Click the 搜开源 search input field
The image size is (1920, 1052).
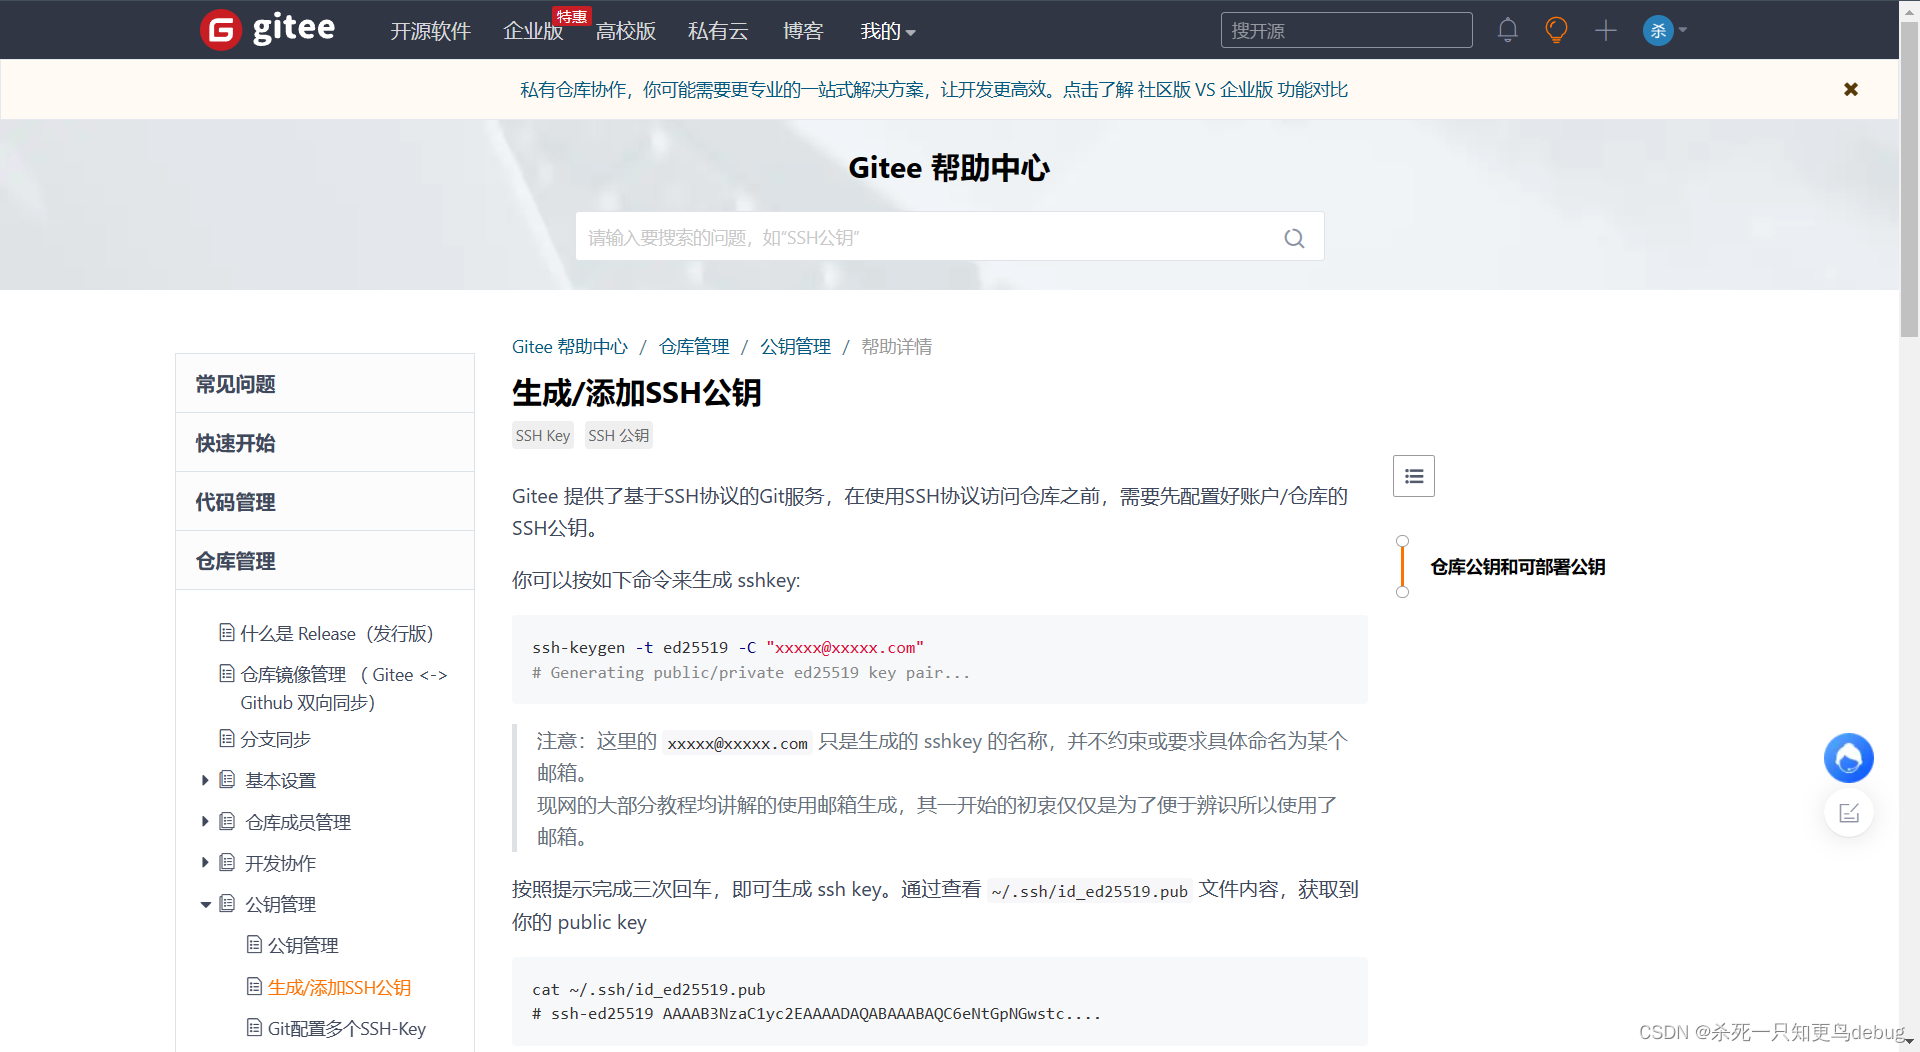tap(1345, 30)
